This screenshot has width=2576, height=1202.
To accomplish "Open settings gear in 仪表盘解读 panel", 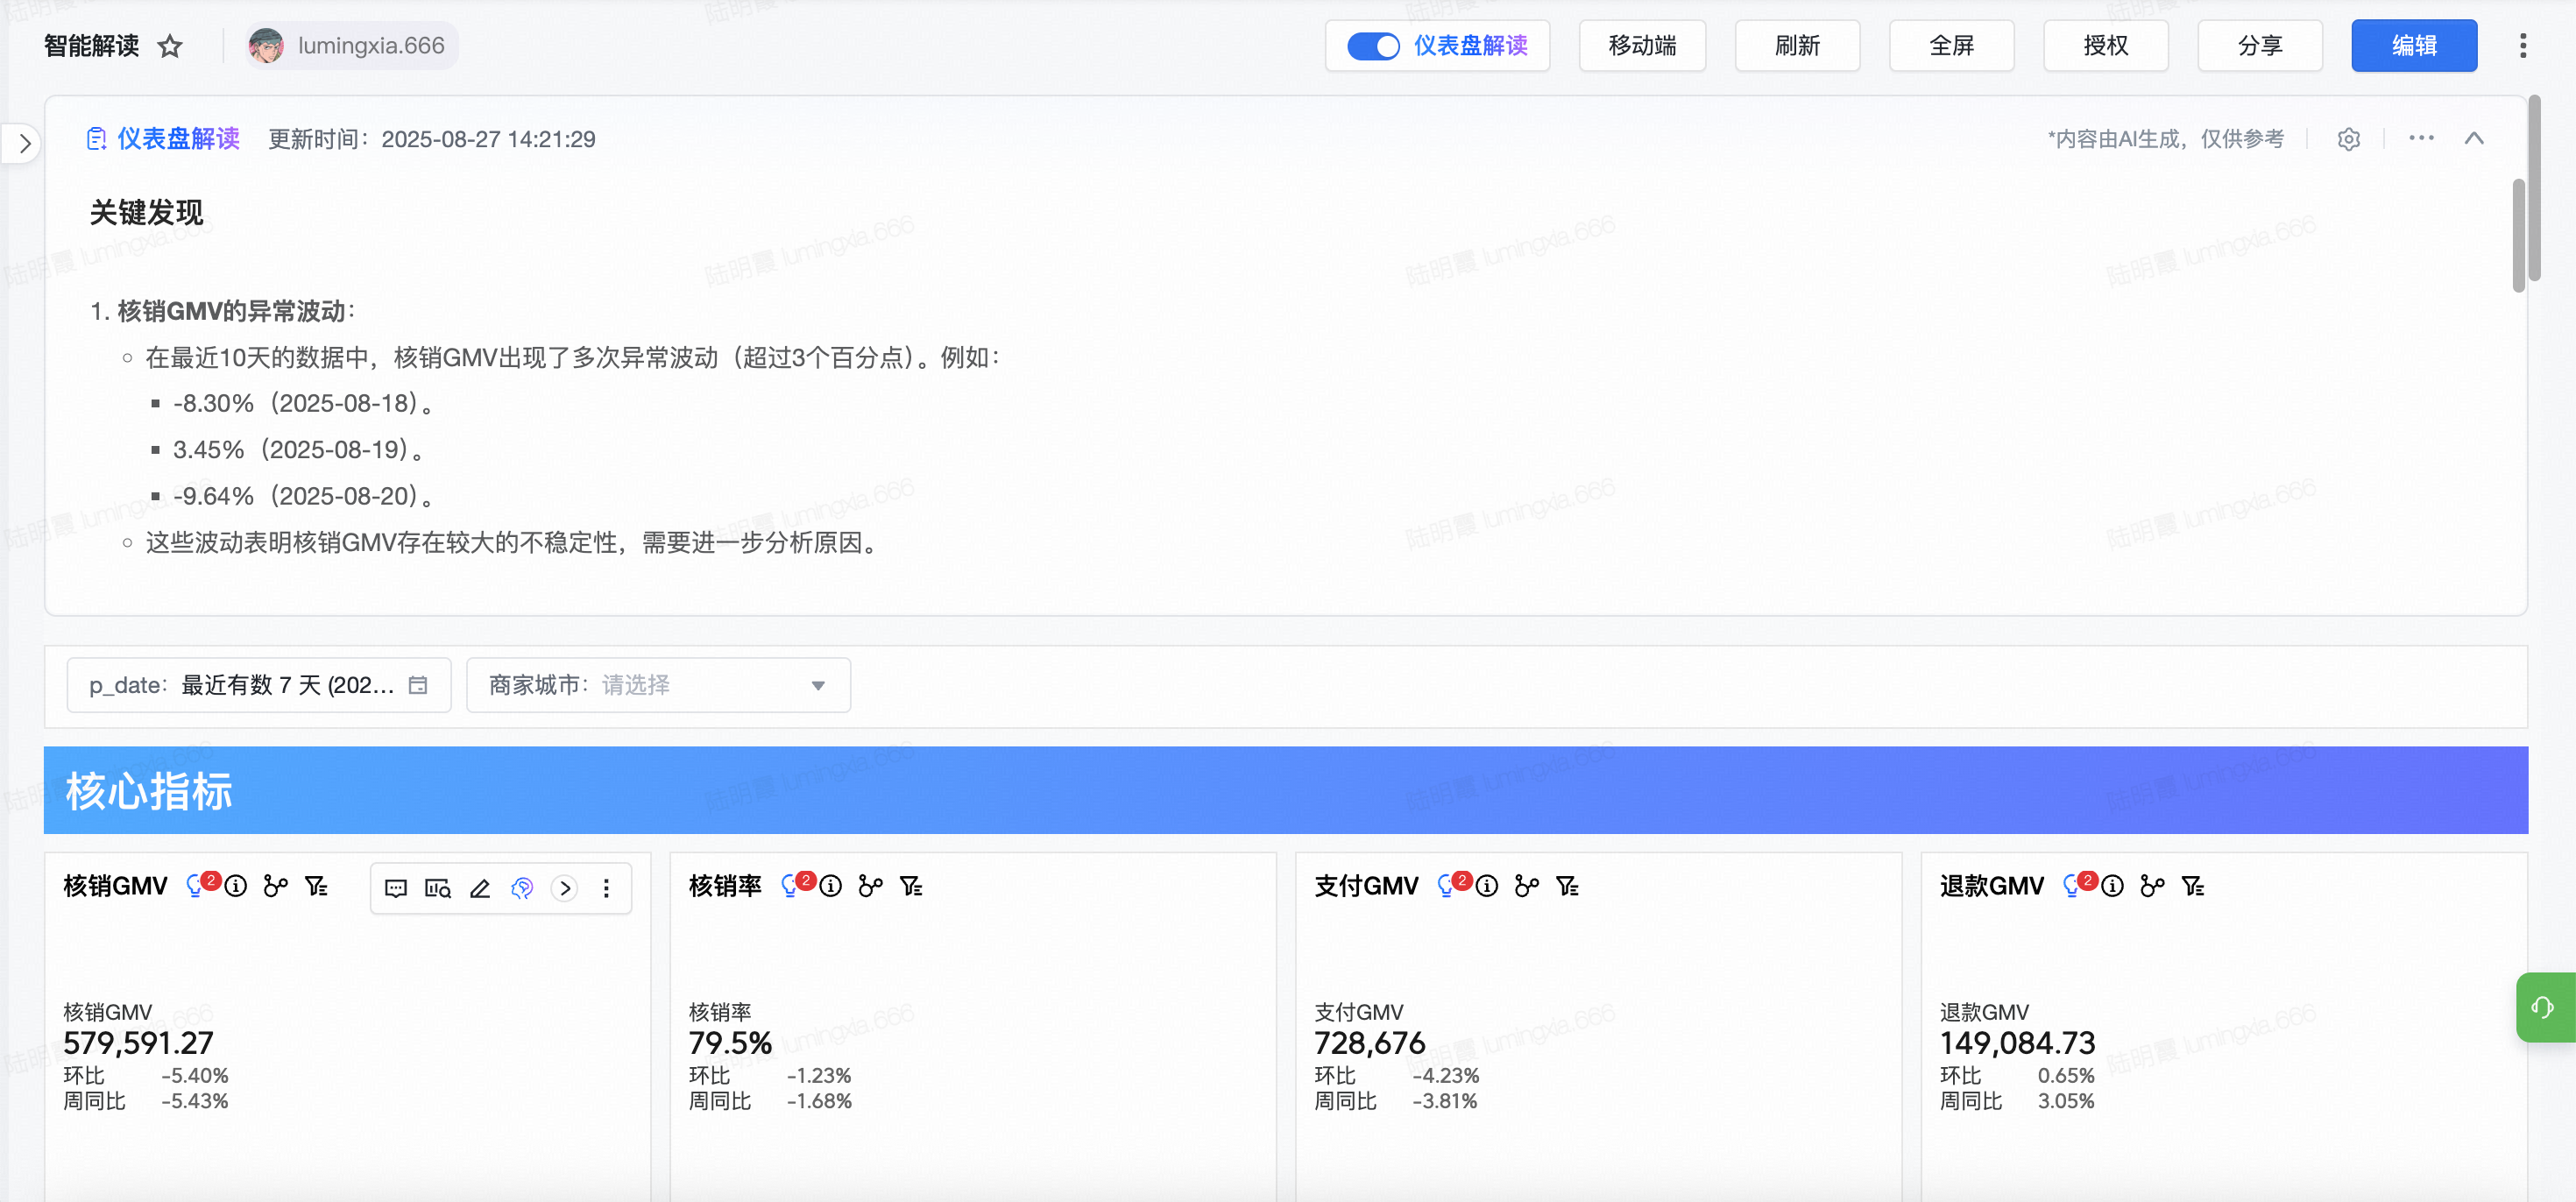I will click(x=2348, y=139).
